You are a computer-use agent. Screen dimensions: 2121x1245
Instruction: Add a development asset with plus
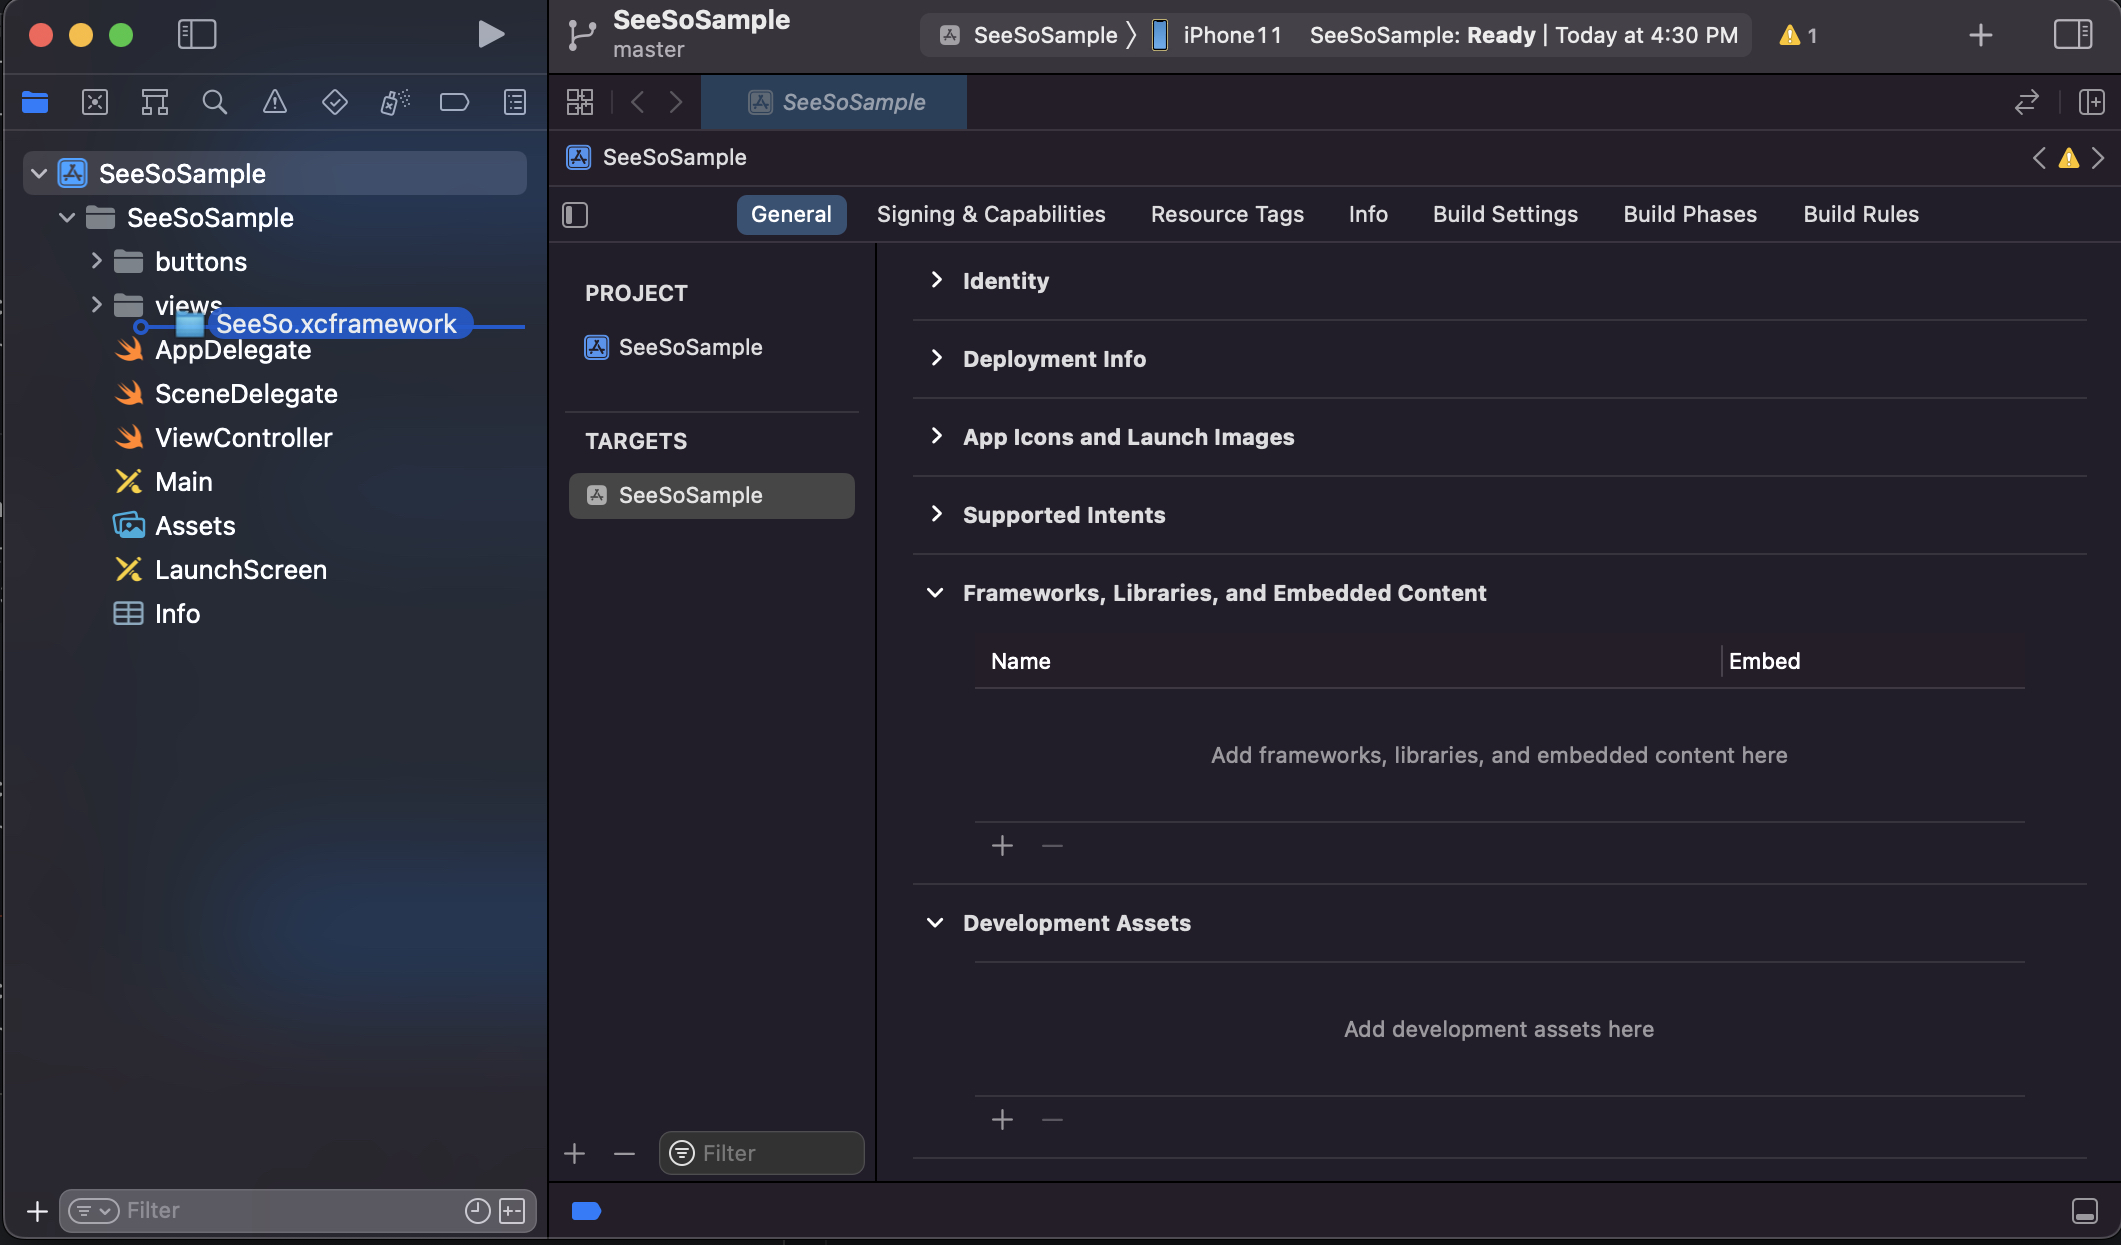pyautogui.click(x=1002, y=1120)
